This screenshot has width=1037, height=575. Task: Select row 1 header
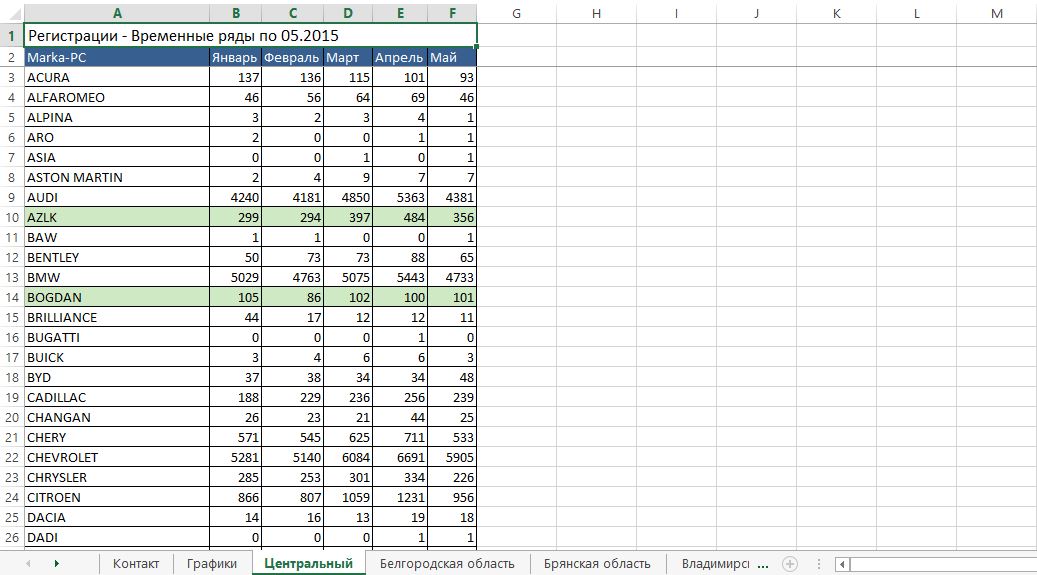pos(11,36)
